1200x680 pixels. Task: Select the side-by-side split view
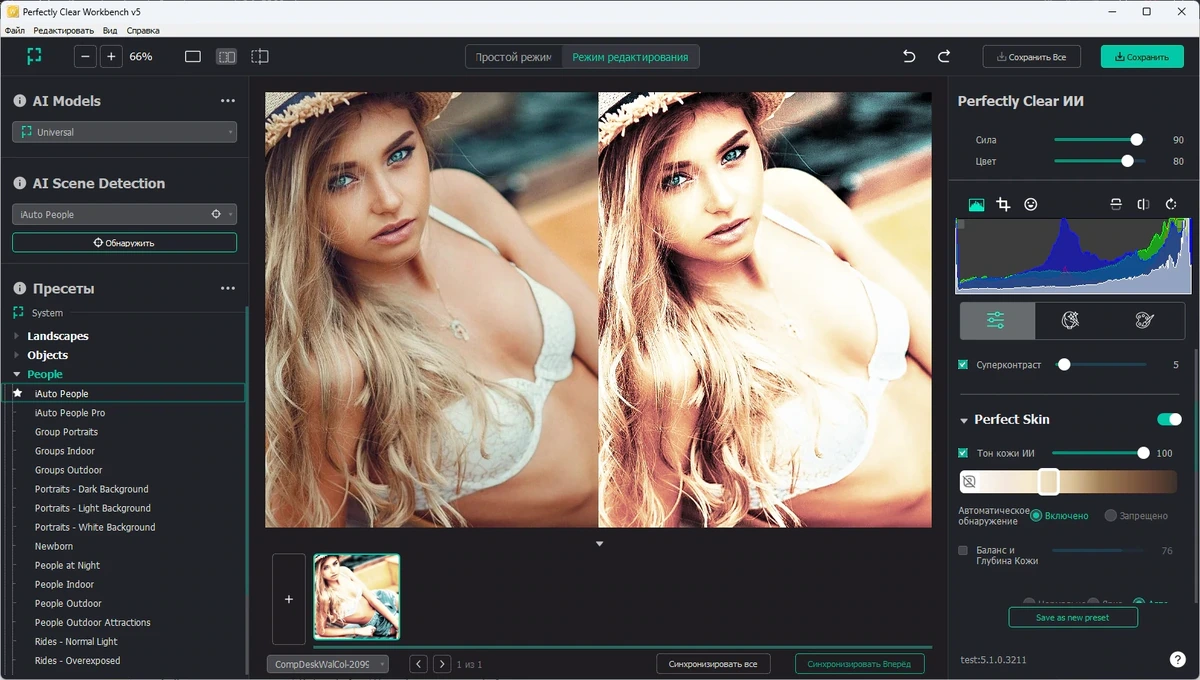227,57
